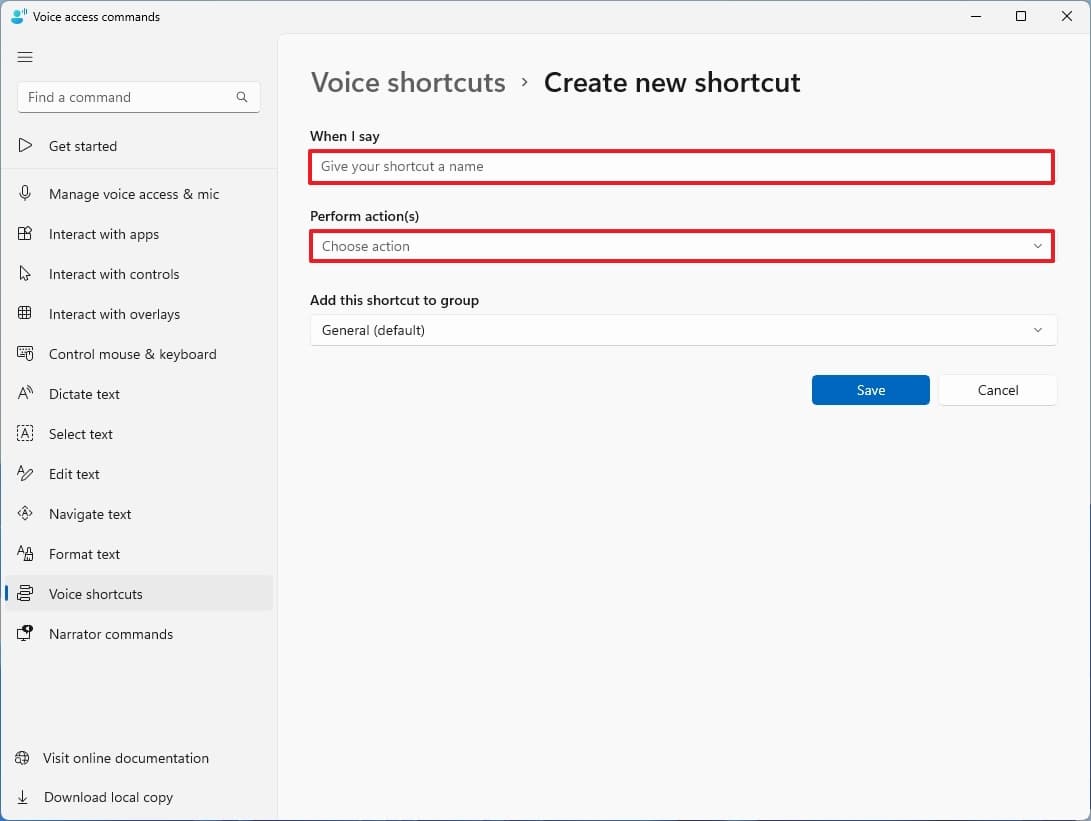Navigate to the Navigate text section

(90, 514)
